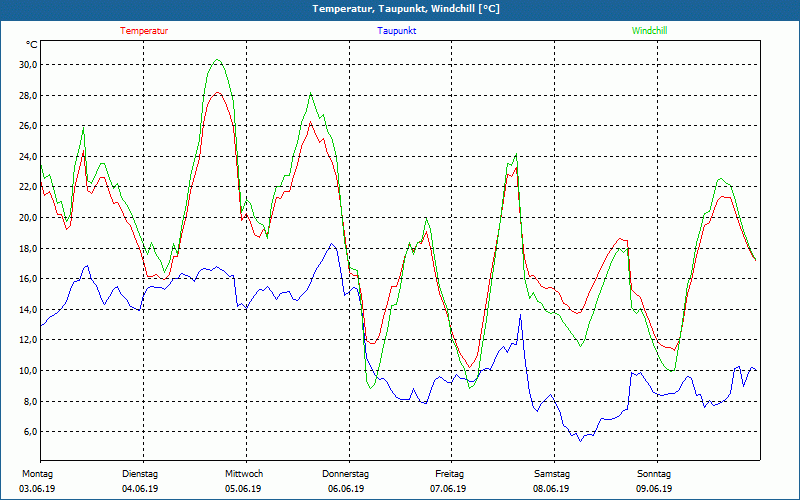Click the 08.06.19 date label

coord(551,489)
